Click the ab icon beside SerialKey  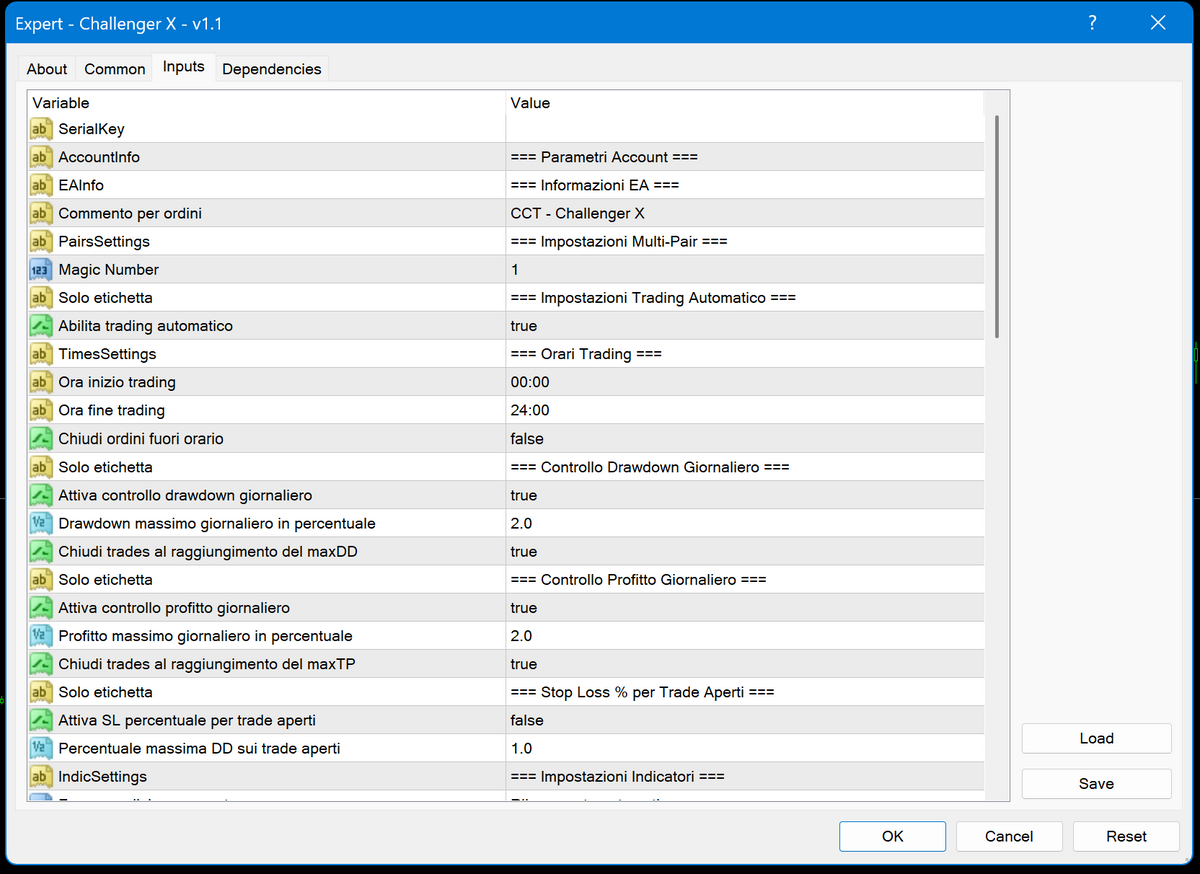pyautogui.click(x=41, y=128)
